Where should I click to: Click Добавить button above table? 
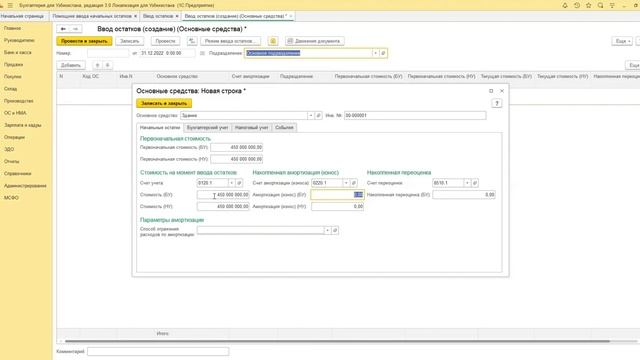click(71, 65)
